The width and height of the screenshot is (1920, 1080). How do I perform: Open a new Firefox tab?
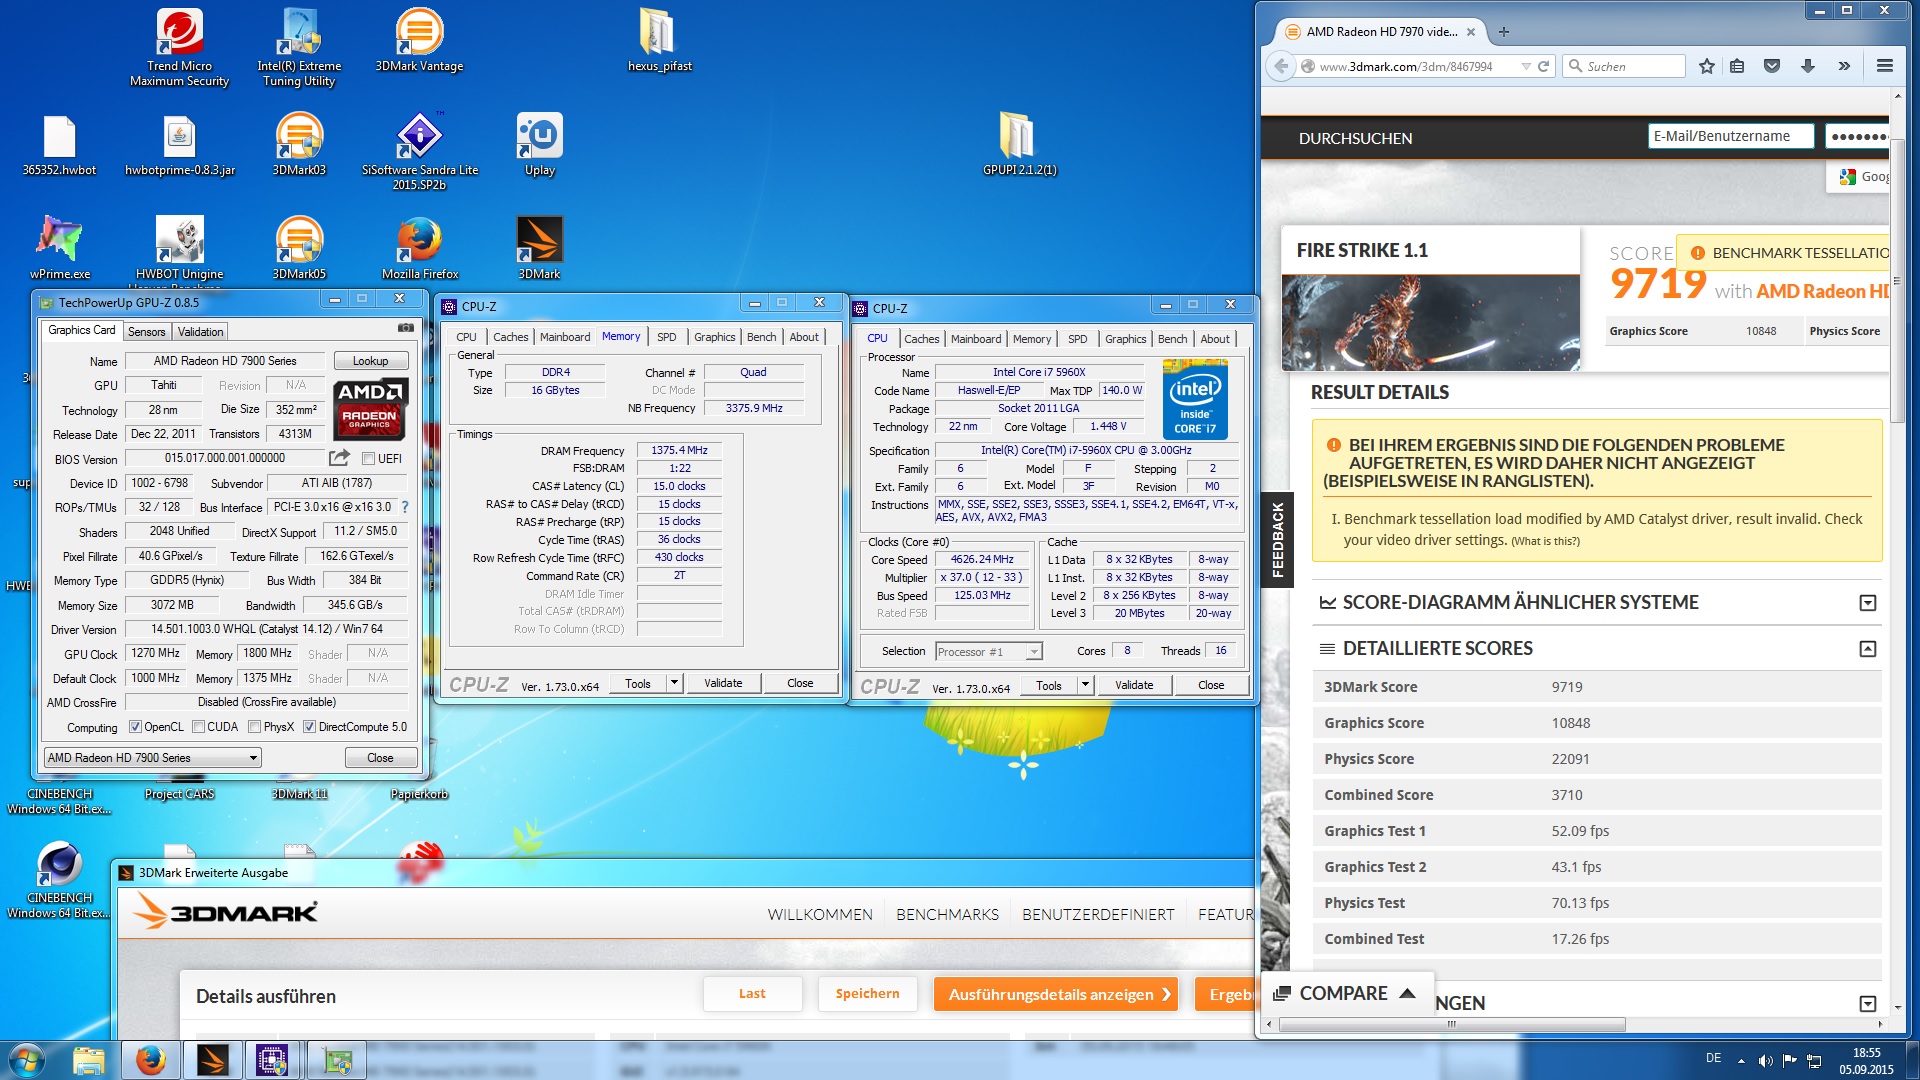[1503, 31]
